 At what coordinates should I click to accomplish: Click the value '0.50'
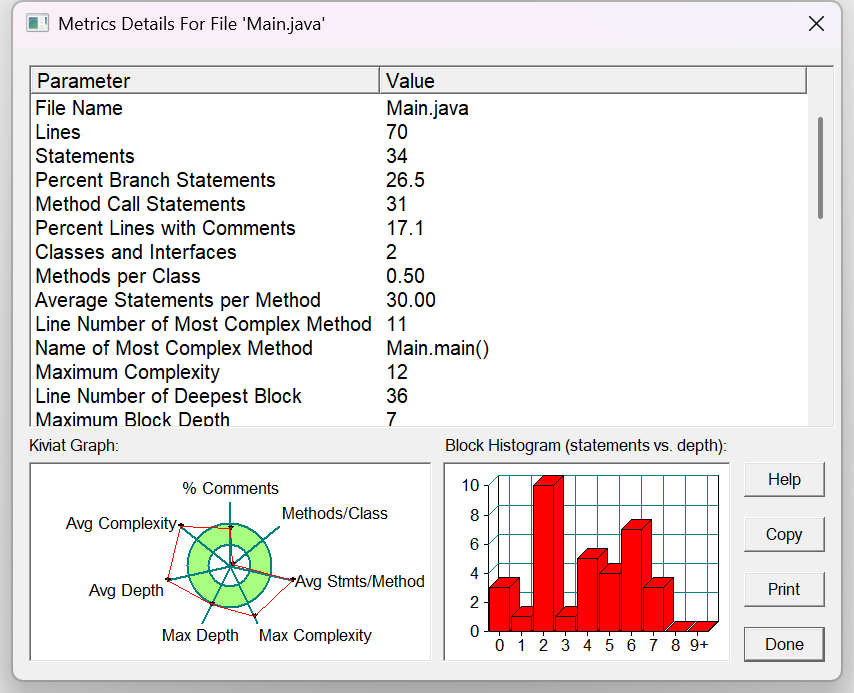pyautogui.click(x=405, y=276)
